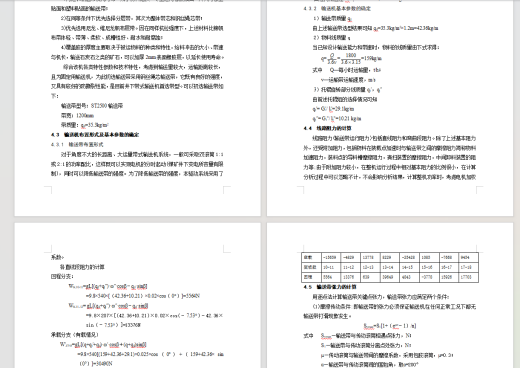Click the line defining v with unit m/s

348,80
